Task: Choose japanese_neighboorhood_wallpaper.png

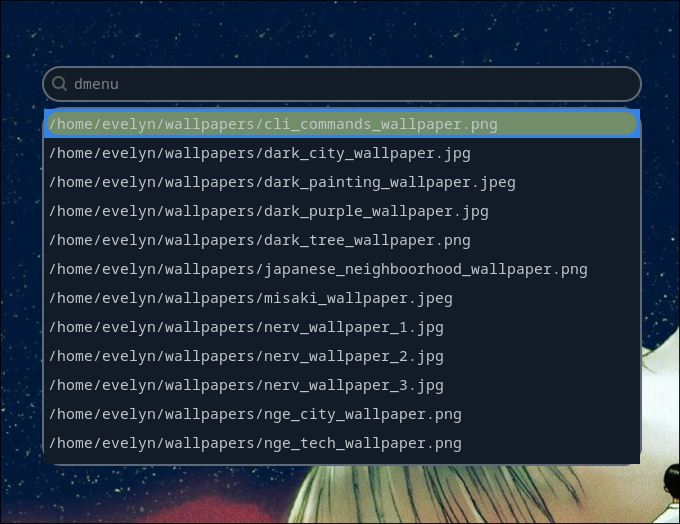Action: tap(318, 270)
